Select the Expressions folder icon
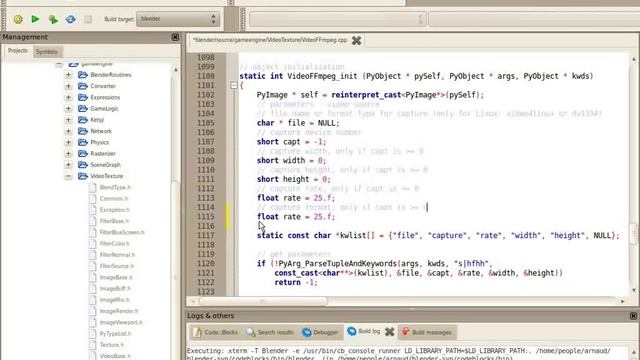640x360 pixels. point(83,97)
